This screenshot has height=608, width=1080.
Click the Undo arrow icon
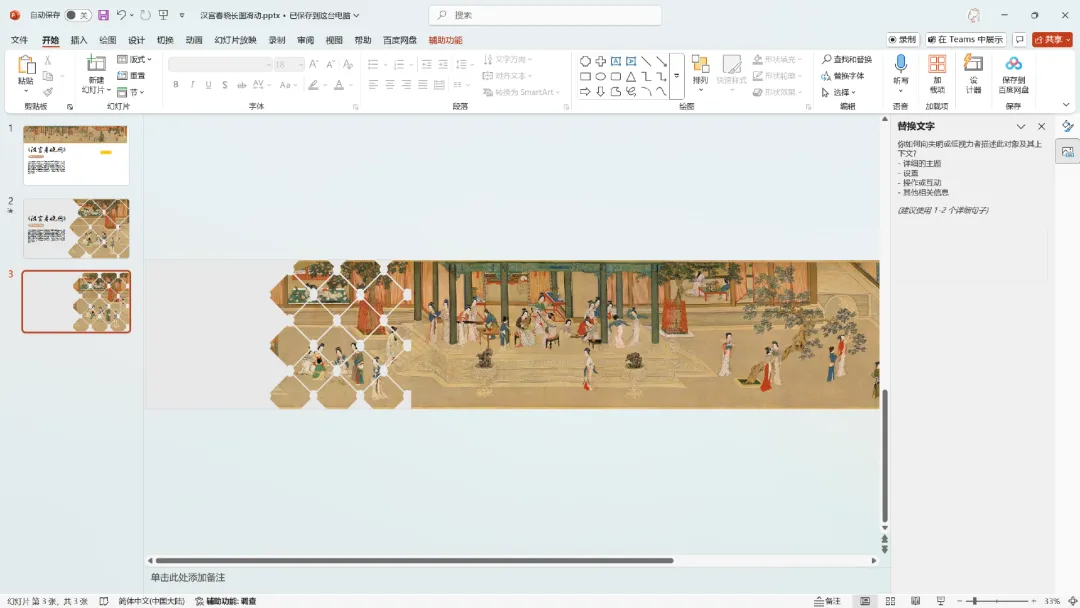[121, 15]
